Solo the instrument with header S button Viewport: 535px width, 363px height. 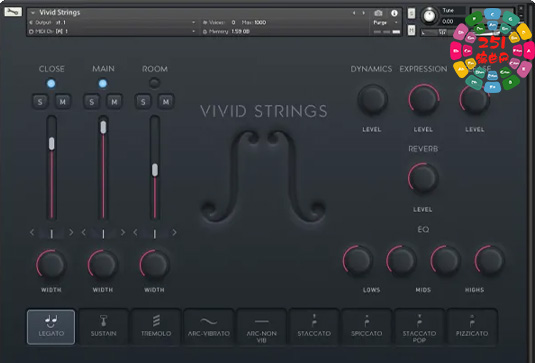411,13
